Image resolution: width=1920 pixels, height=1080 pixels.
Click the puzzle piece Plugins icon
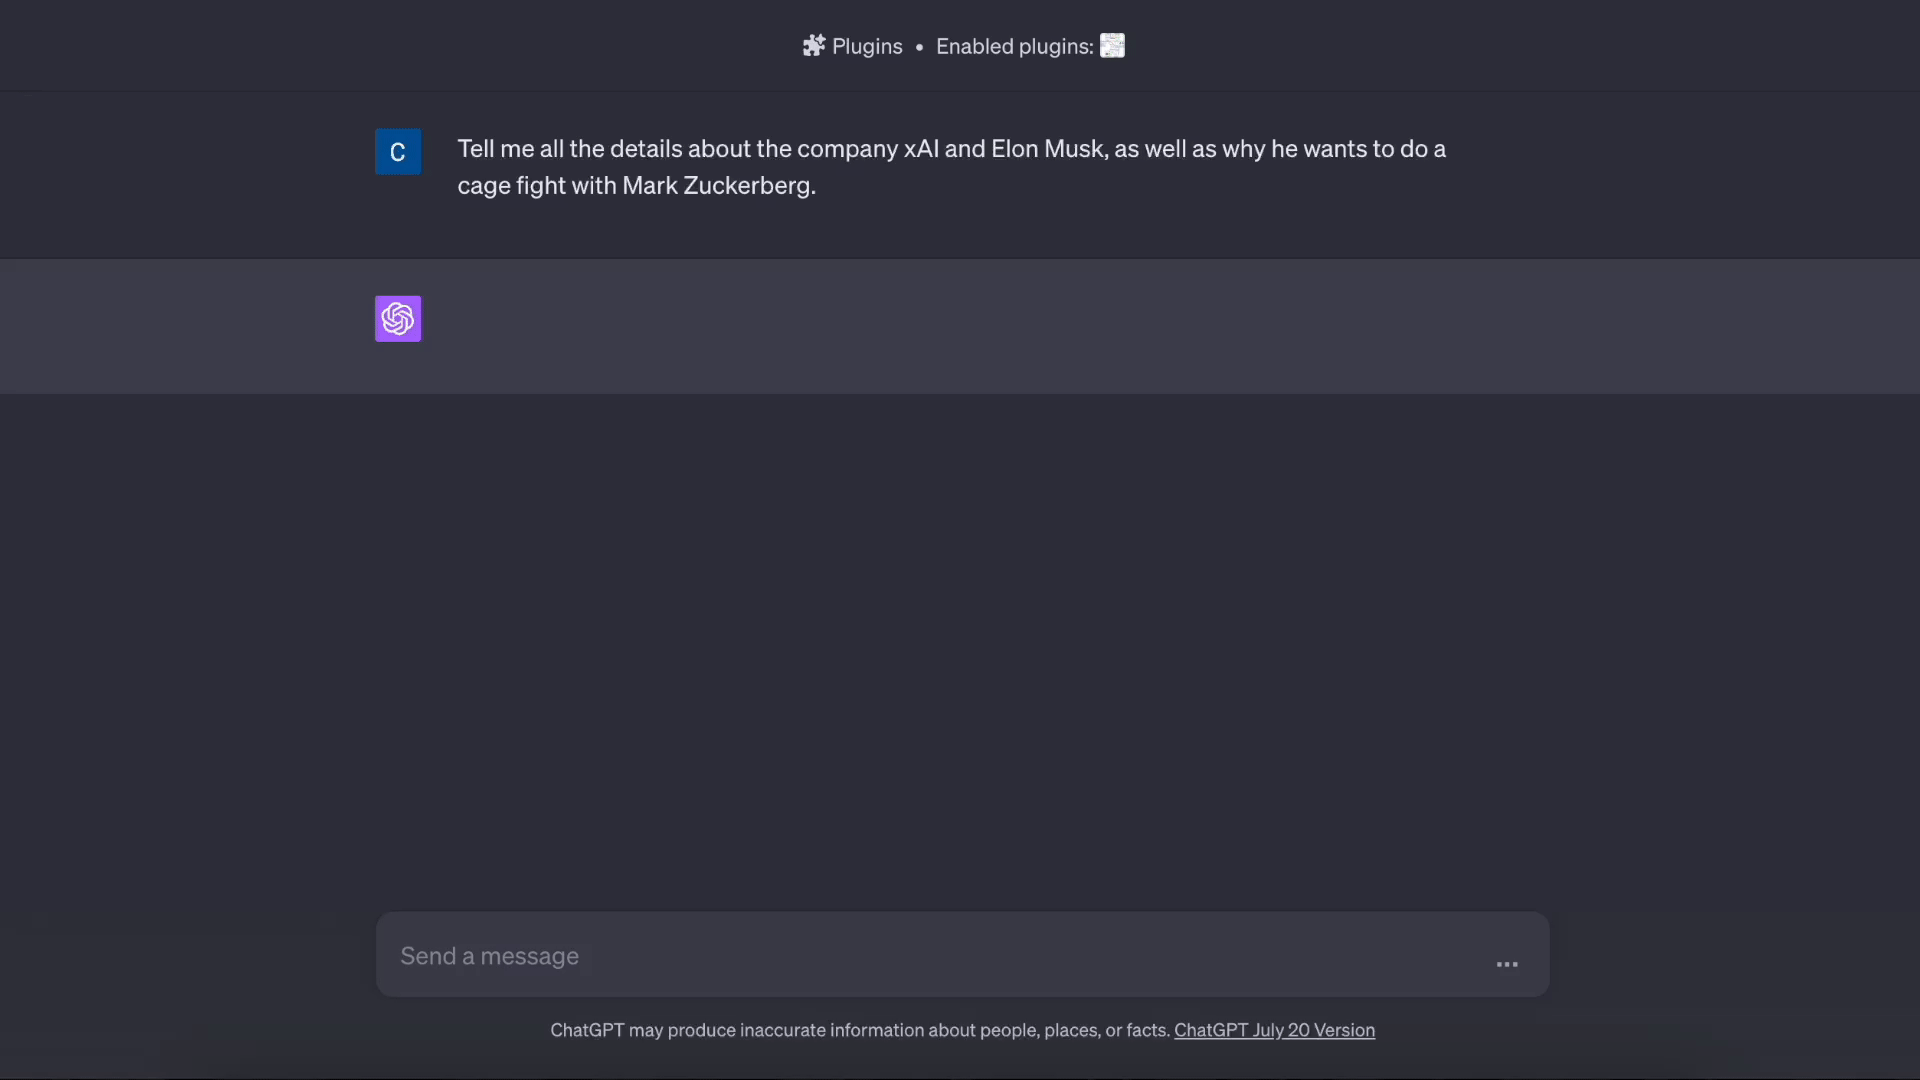[x=814, y=46]
